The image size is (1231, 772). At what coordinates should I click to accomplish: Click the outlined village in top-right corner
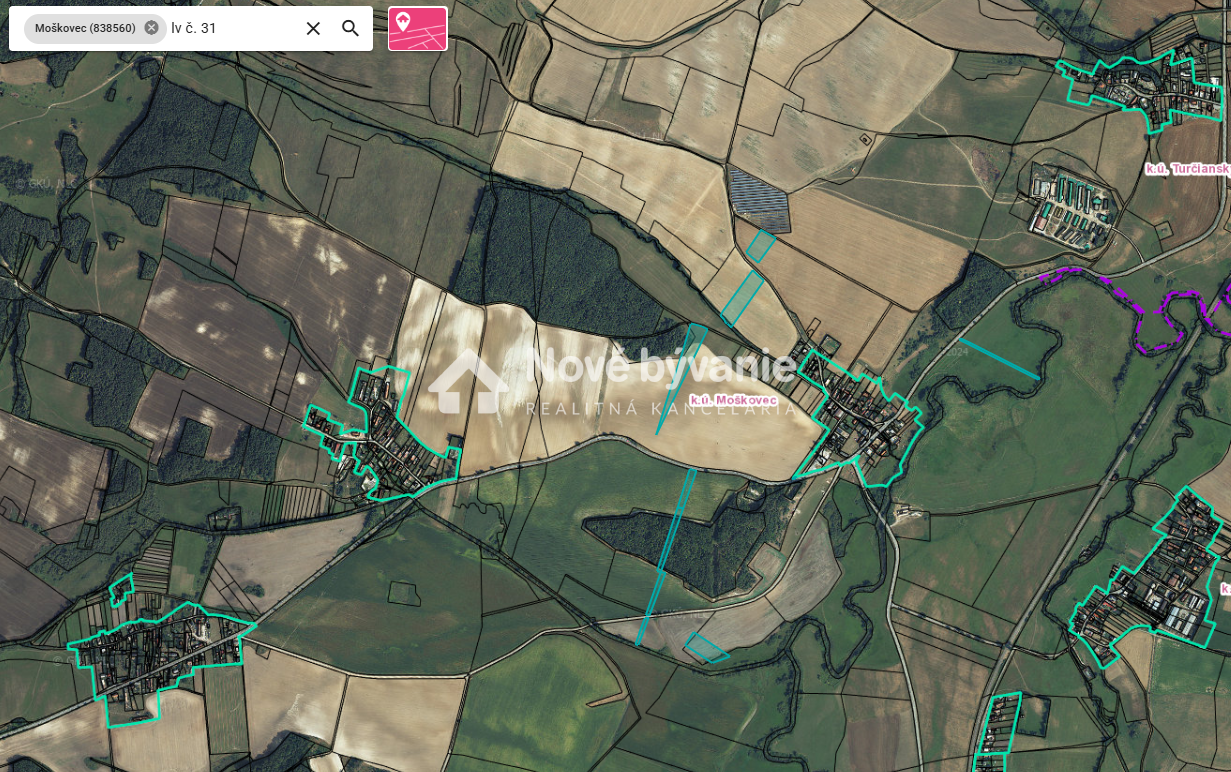tap(1145, 90)
